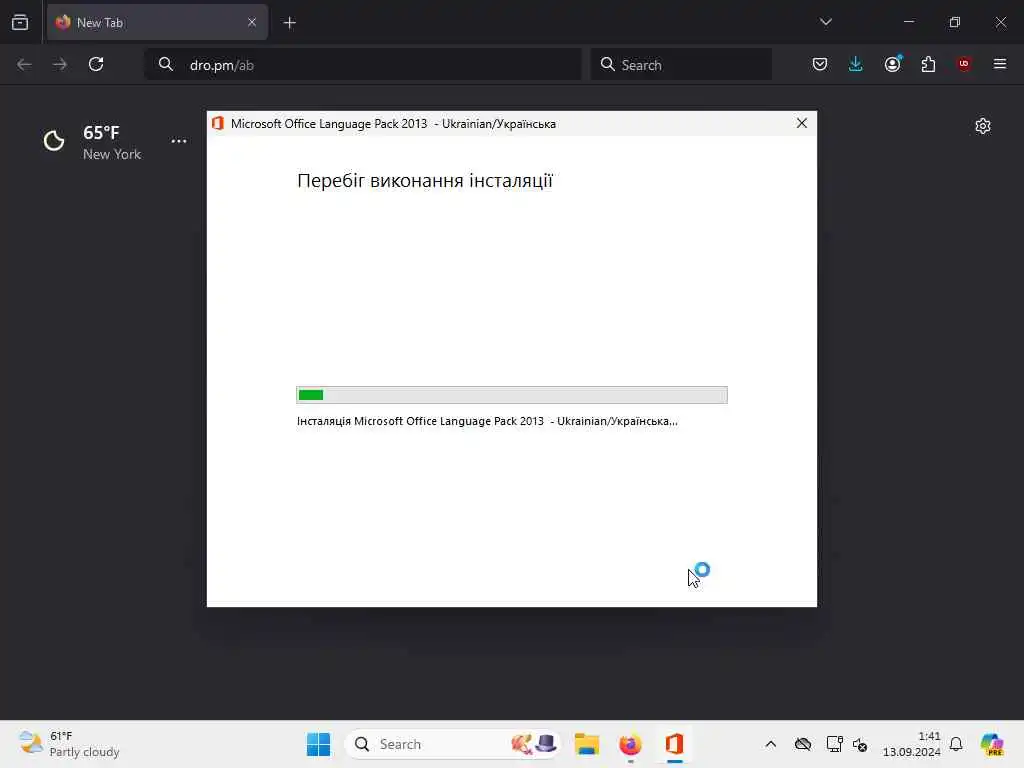Viewport: 1024px width, 768px height.
Task: List all tabs with the chevron
Action: coord(825,22)
